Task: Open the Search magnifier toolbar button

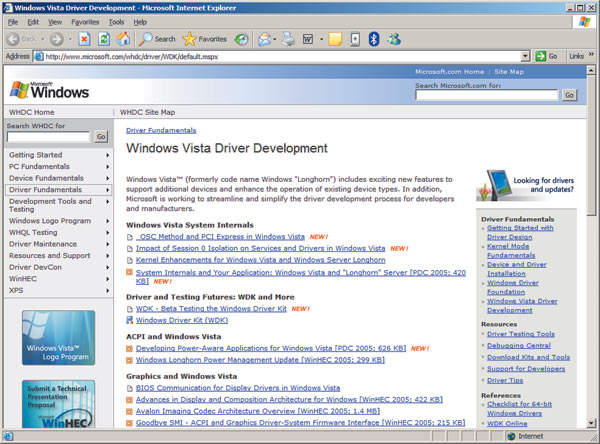Action: (157, 39)
